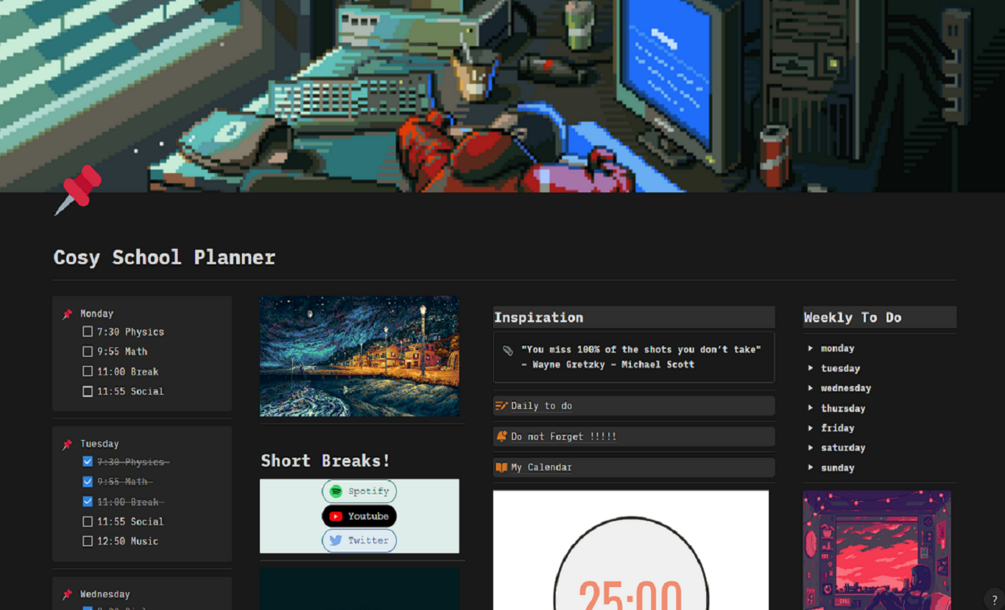The width and height of the screenshot is (1005, 610).
Task: Click the 12:50 Music task text
Action: click(128, 541)
